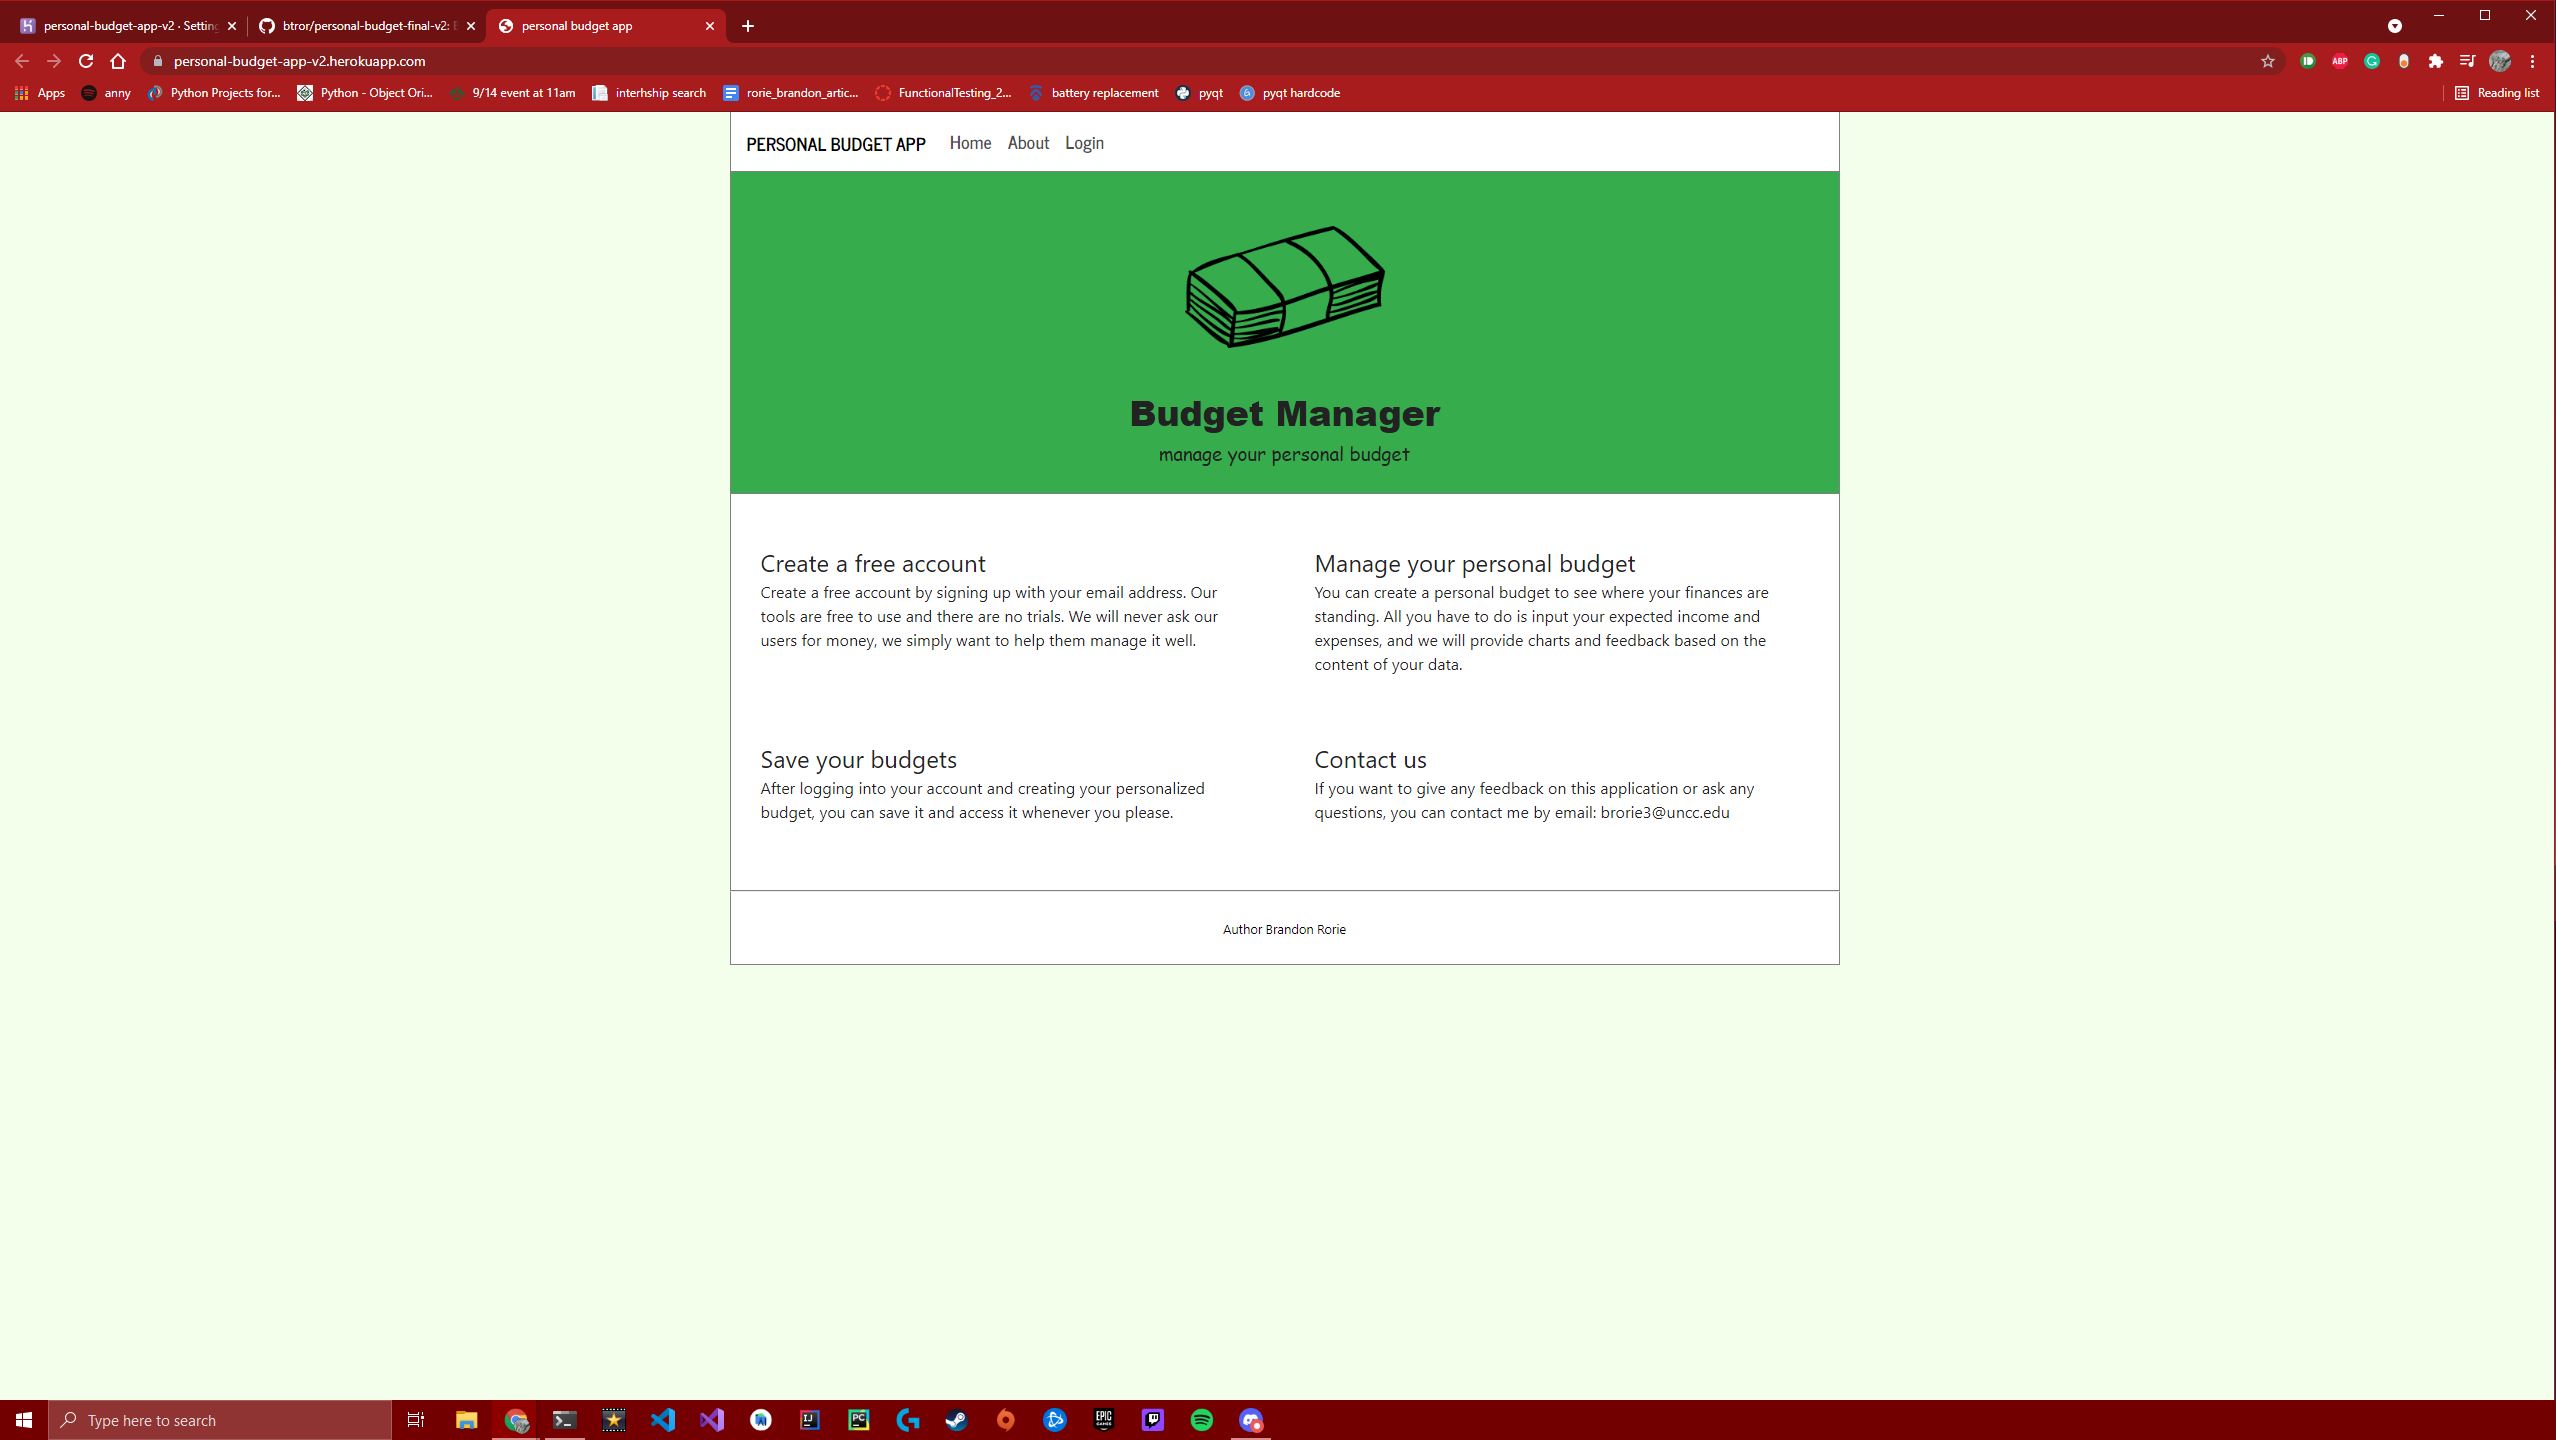
Task: Open the Extensions puzzle piece menu
Action: tap(2435, 61)
